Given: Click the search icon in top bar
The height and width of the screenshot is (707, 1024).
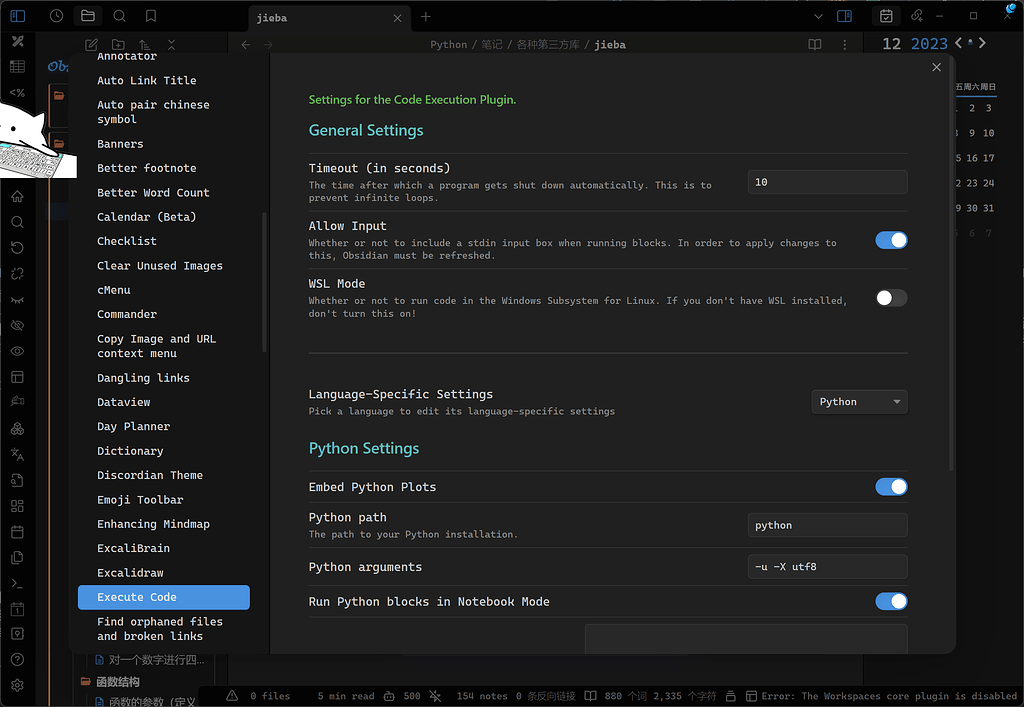Looking at the screenshot, I should pyautogui.click(x=119, y=16).
